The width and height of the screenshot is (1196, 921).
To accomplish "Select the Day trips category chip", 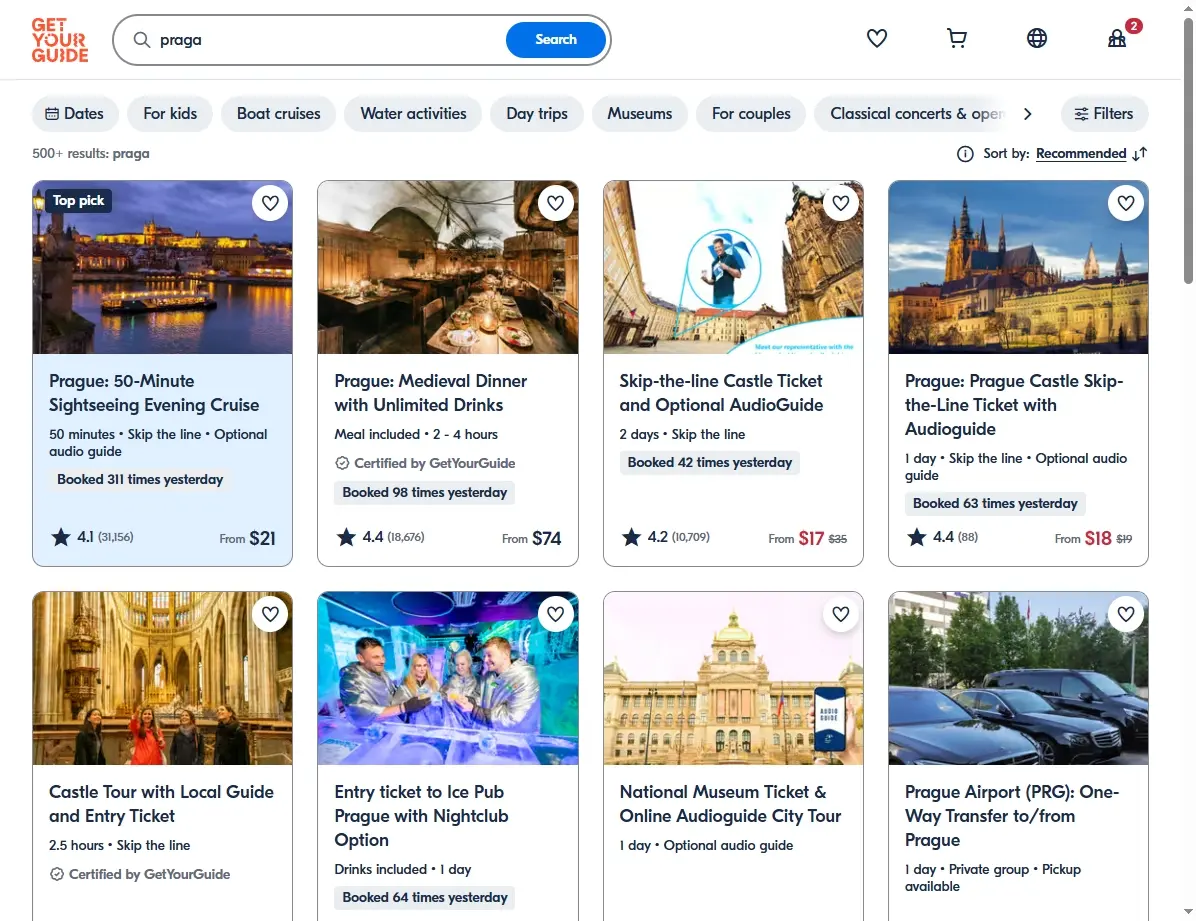I will coord(537,114).
